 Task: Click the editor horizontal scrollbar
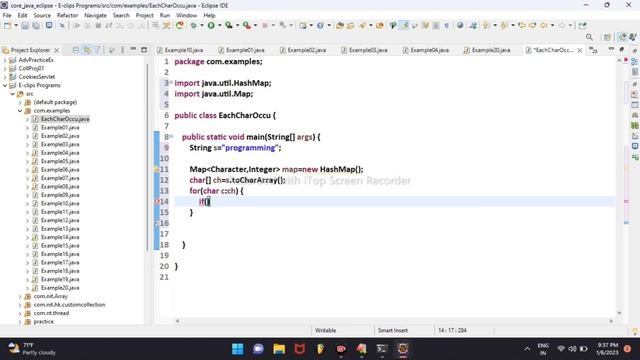[394, 321]
